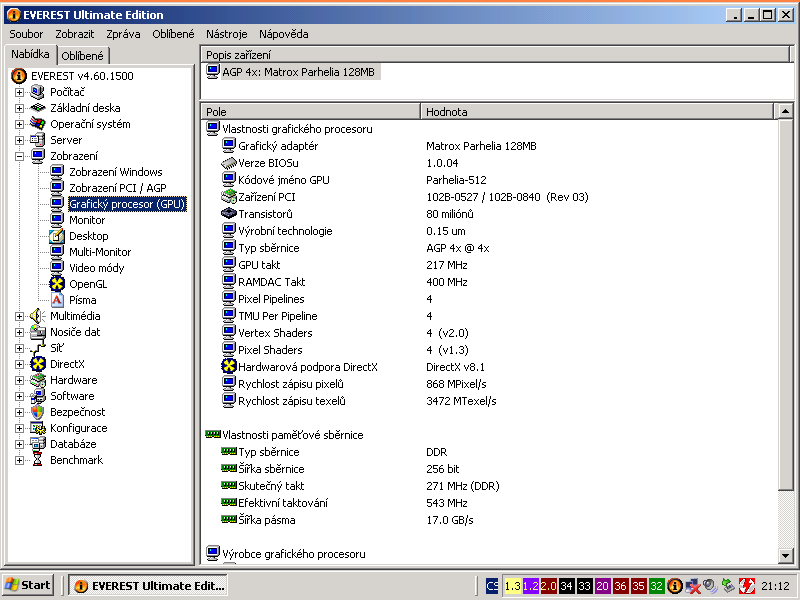
Task: Expand the Počítač tree node
Action: 19,92
